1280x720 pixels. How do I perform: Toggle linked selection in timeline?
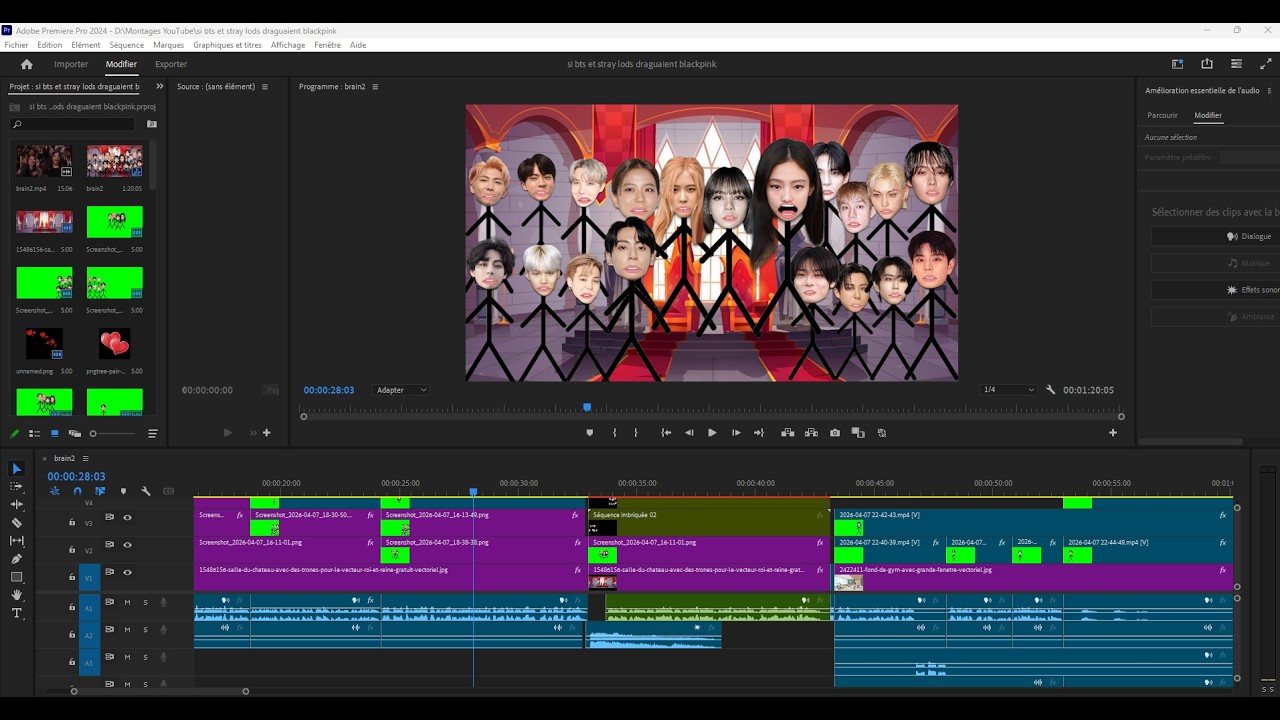pos(100,491)
